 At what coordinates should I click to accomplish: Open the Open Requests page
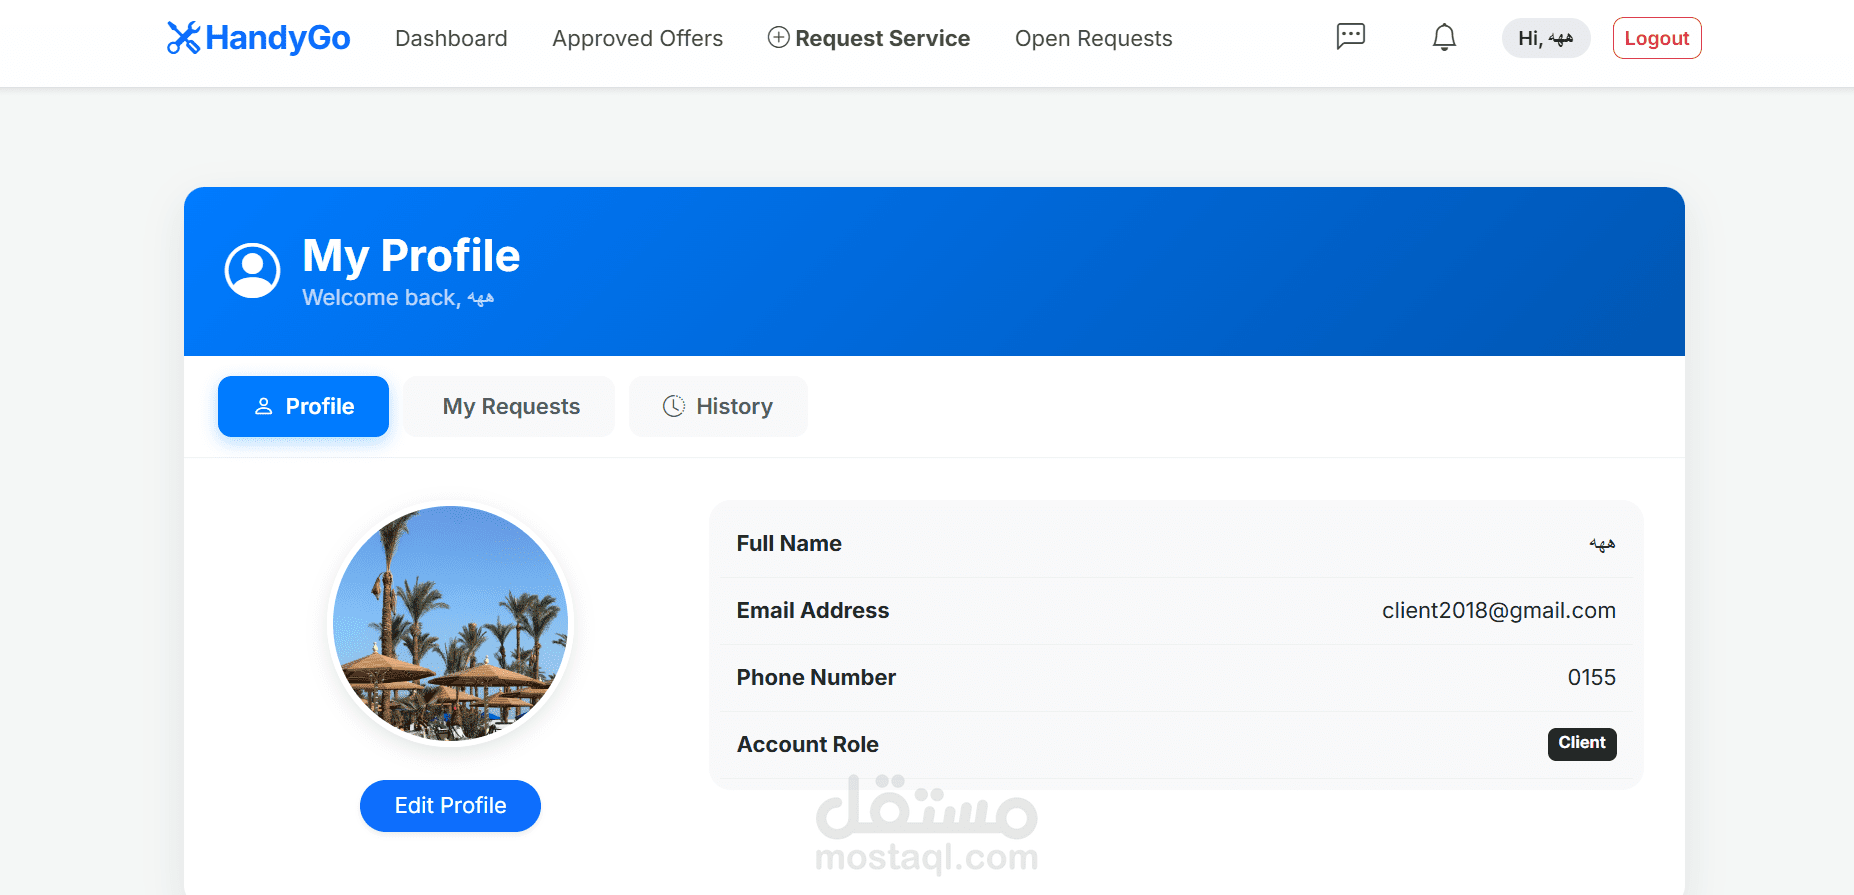(1093, 38)
